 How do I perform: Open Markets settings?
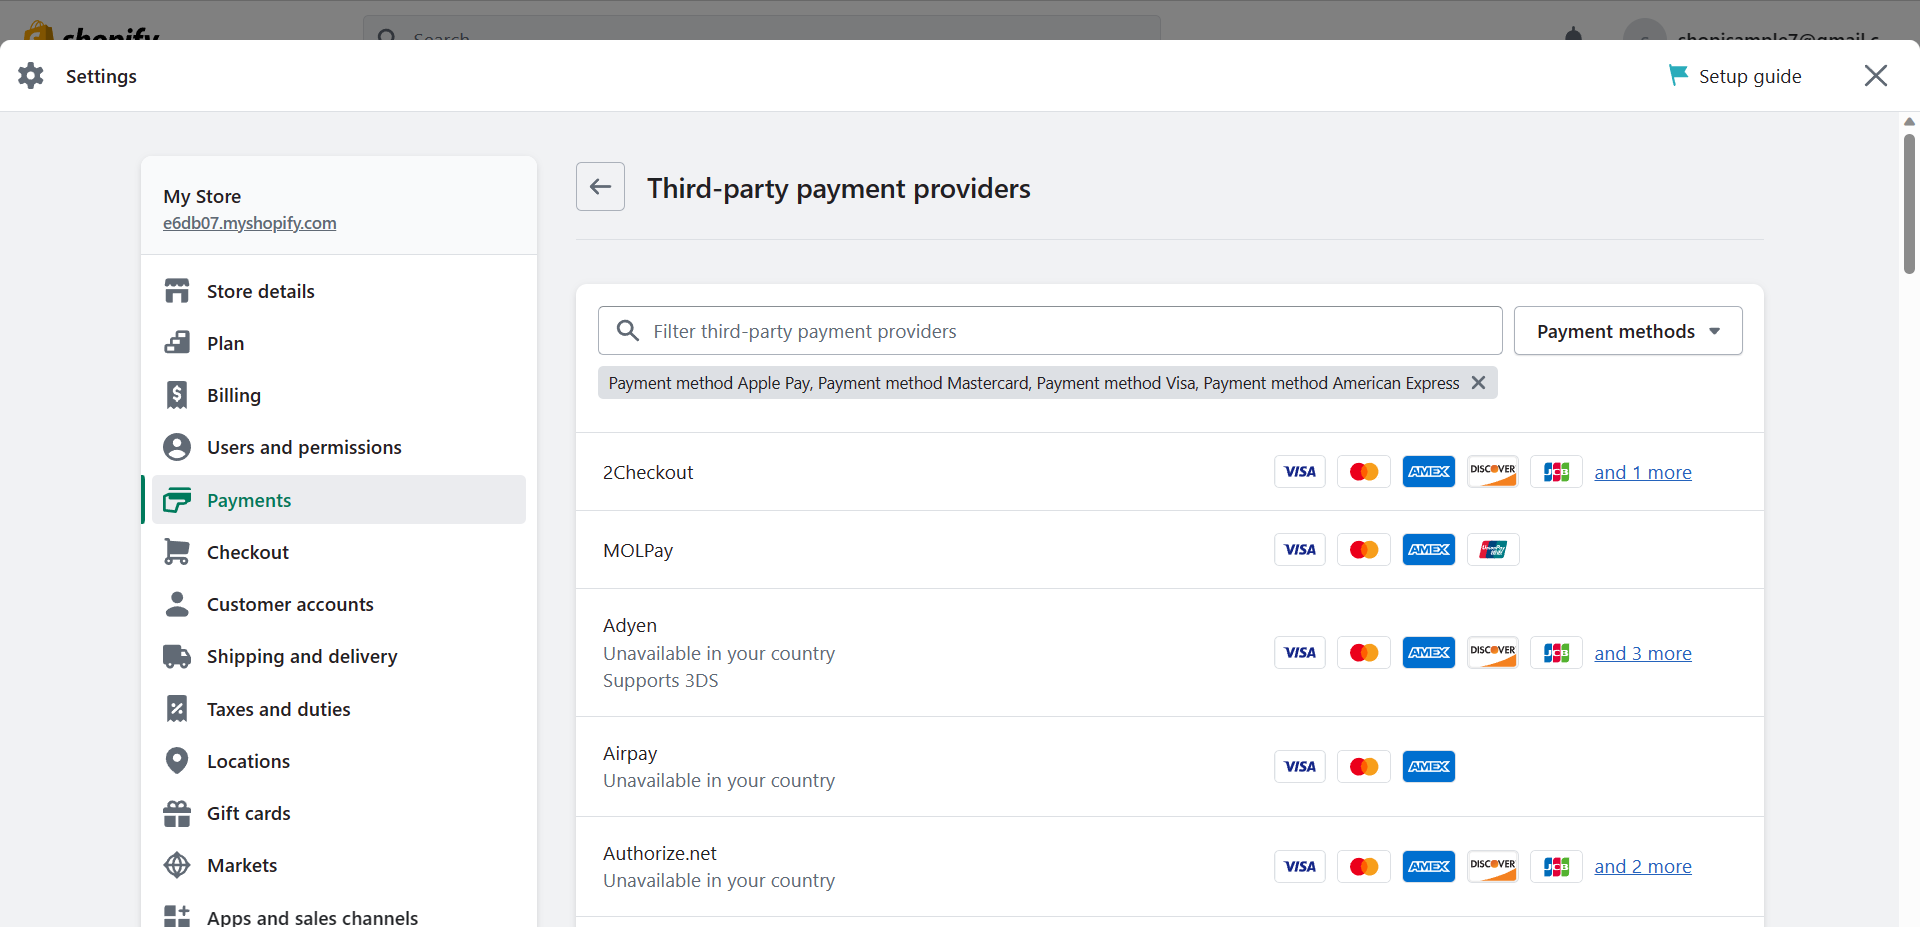(x=339, y=865)
